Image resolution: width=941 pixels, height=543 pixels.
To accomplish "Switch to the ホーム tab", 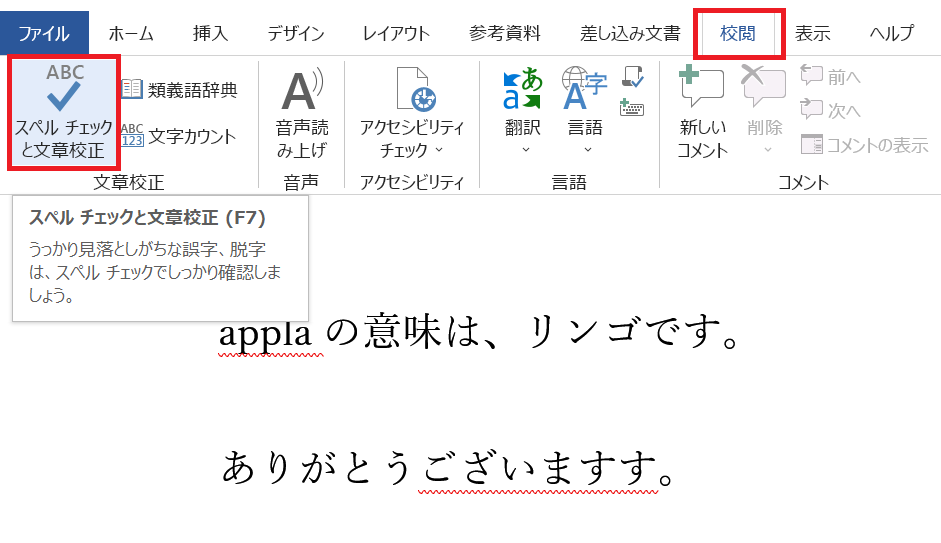I will [131, 33].
